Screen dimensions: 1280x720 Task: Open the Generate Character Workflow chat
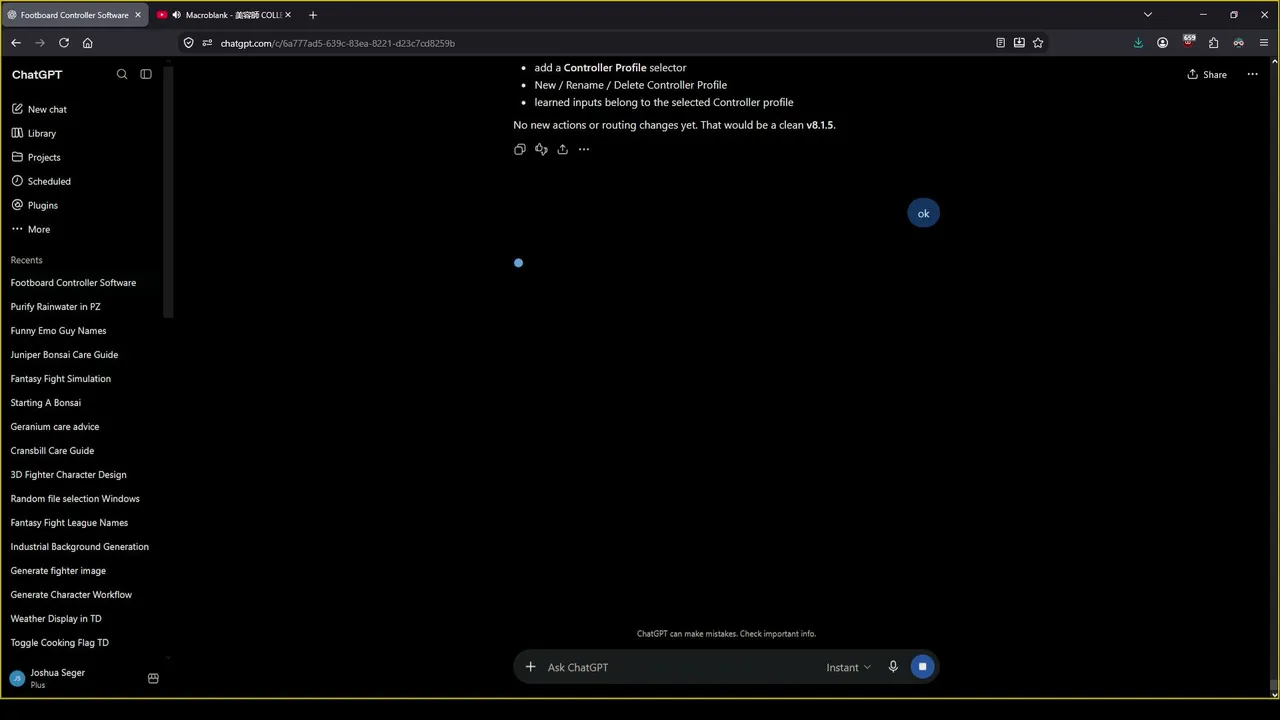71,595
